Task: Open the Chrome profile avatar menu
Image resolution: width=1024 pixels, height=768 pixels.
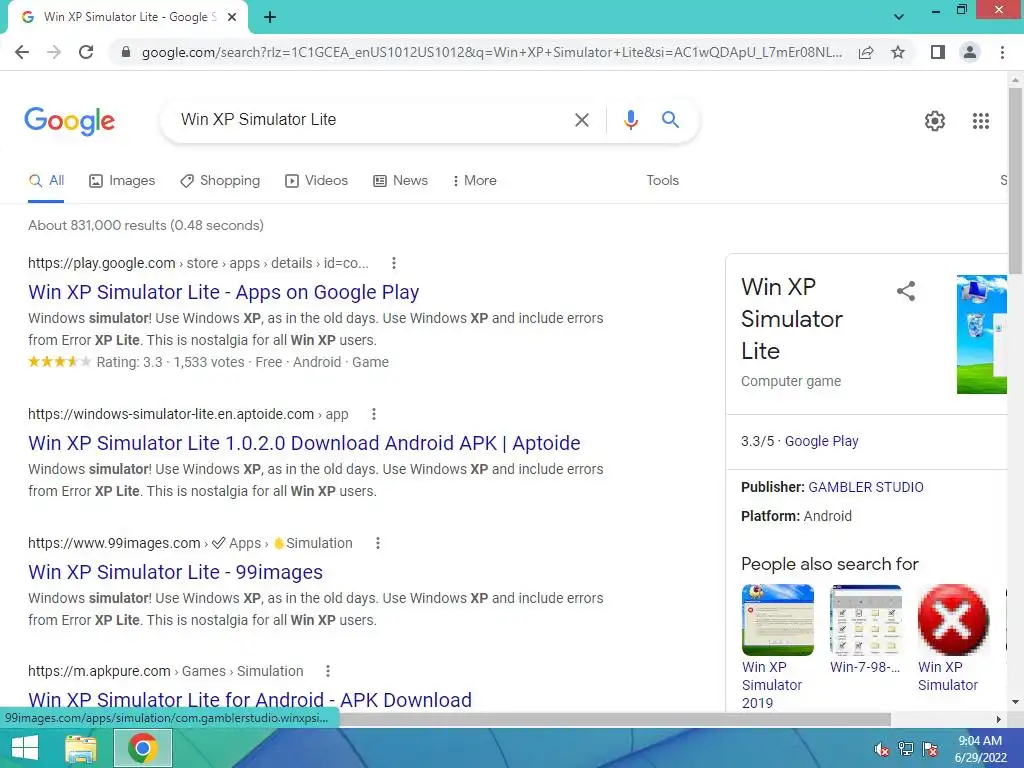Action: tap(970, 52)
